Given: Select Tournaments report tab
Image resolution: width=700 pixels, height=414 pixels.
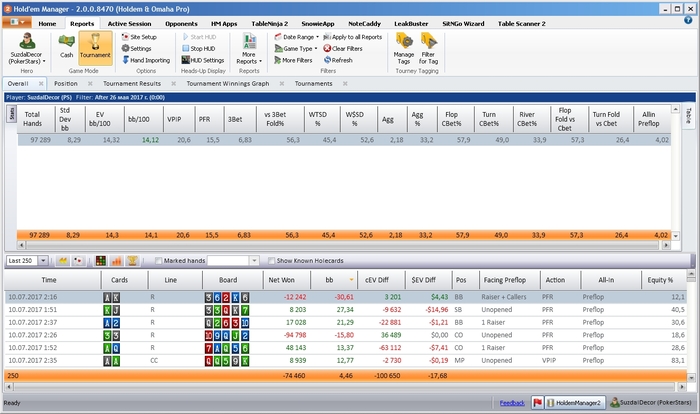Looking at the screenshot, I should point(313,84).
